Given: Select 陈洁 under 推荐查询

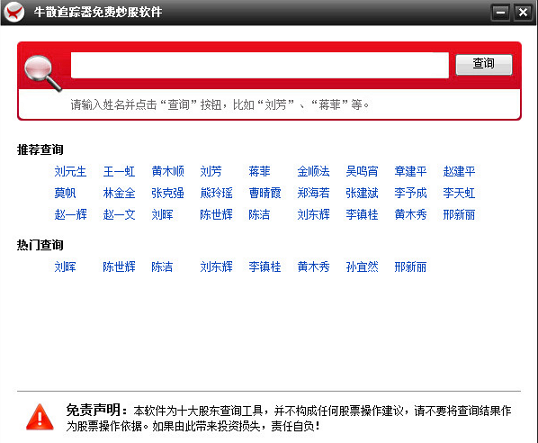Looking at the screenshot, I should point(259,215).
